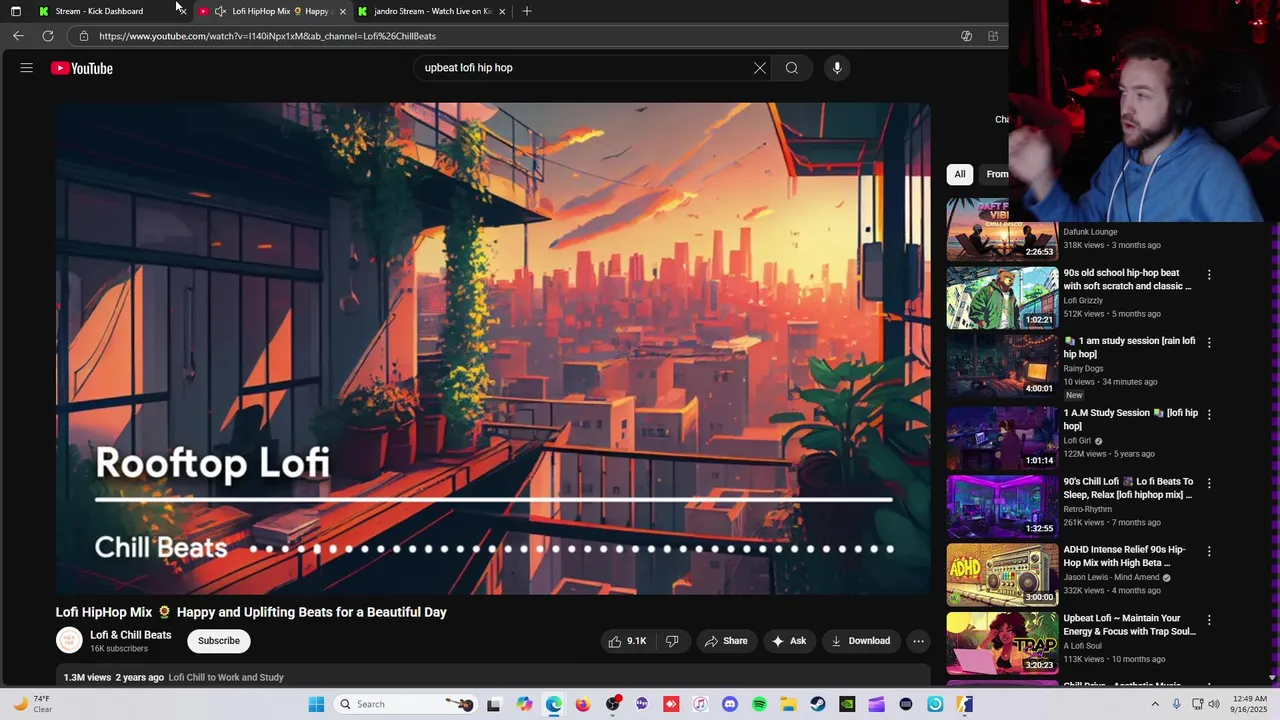Click the browser address bar URL
This screenshot has width=1280, height=720.
[x=267, y=36]
